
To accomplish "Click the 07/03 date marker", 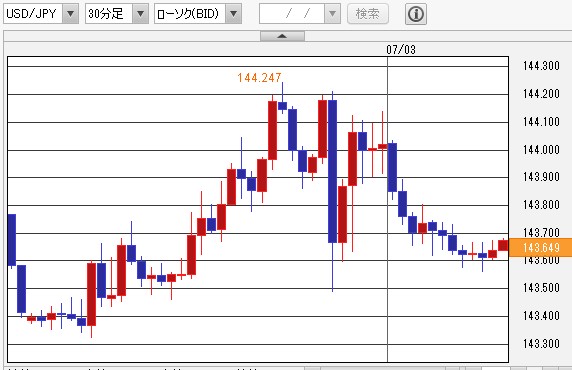I will click(x=401, y=50).
